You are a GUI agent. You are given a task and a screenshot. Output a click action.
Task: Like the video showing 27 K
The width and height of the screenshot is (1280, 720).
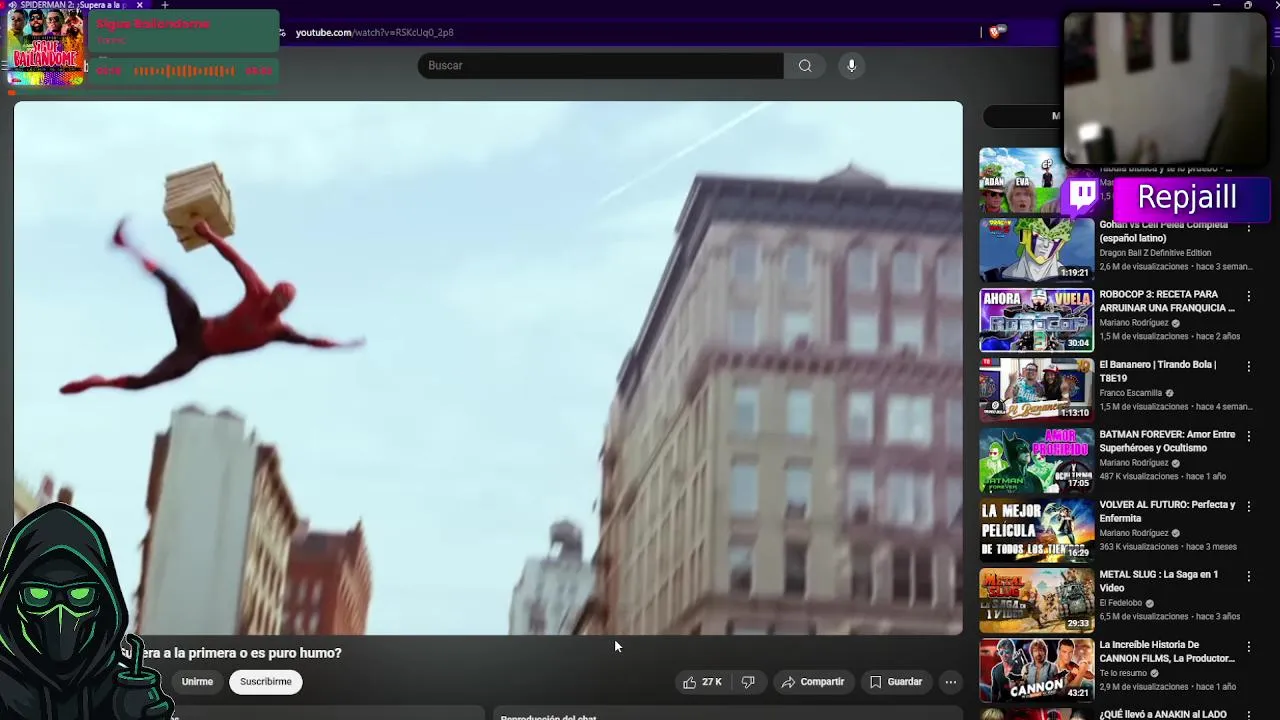(x=702, y=682)
